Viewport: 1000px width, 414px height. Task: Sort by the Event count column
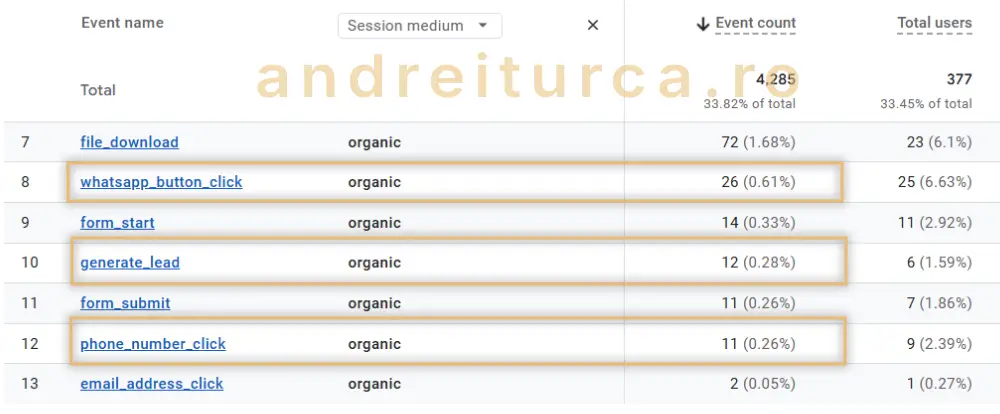click(756, 23)
